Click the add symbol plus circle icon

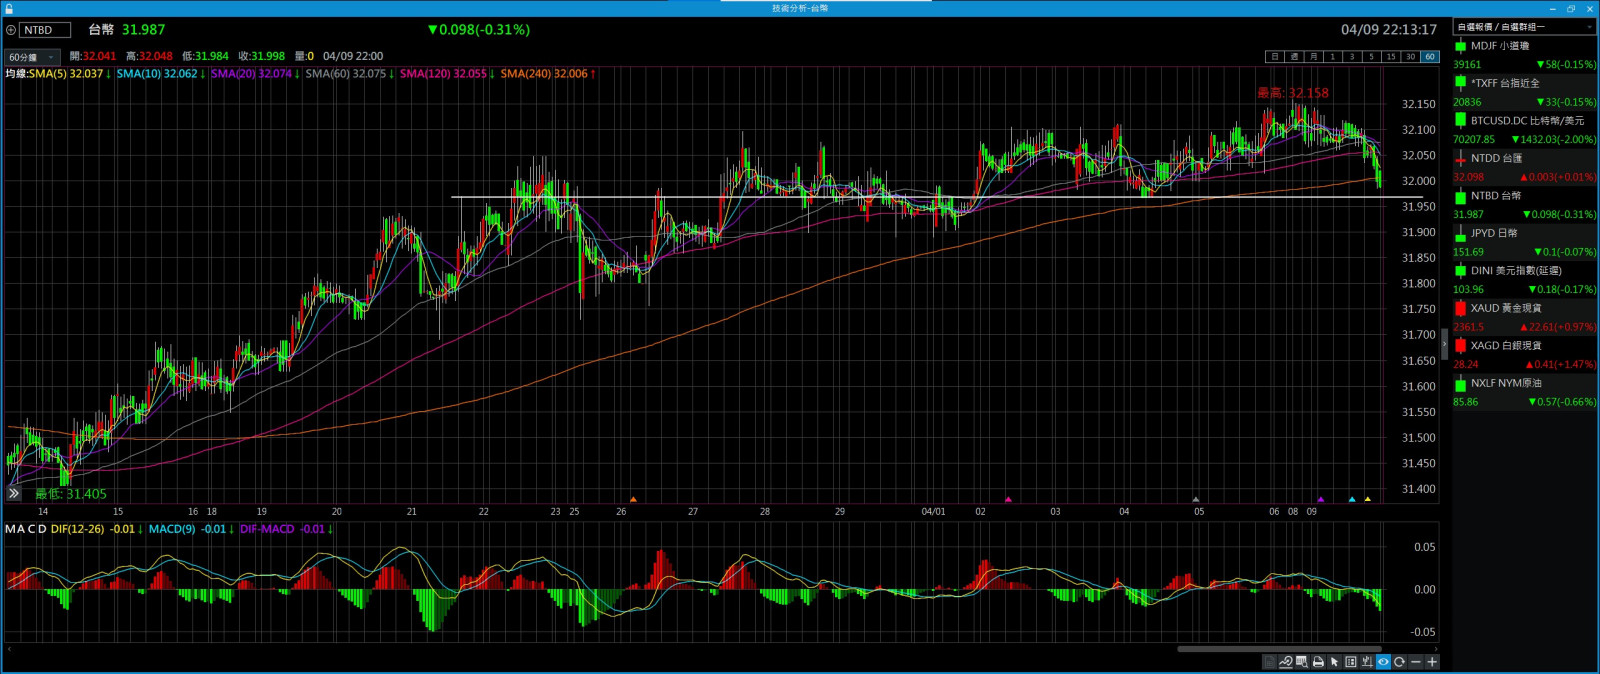click(x=11, y=30)
